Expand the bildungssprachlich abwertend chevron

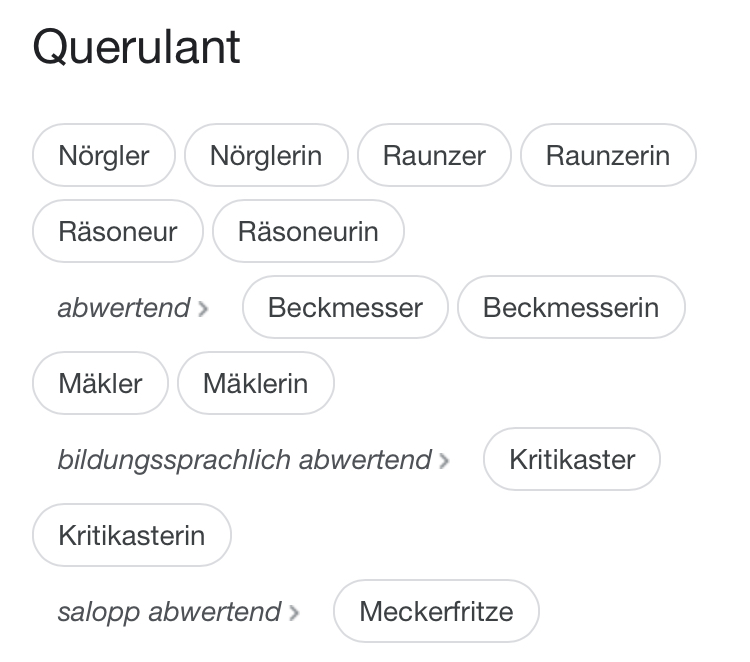(445, 461)
